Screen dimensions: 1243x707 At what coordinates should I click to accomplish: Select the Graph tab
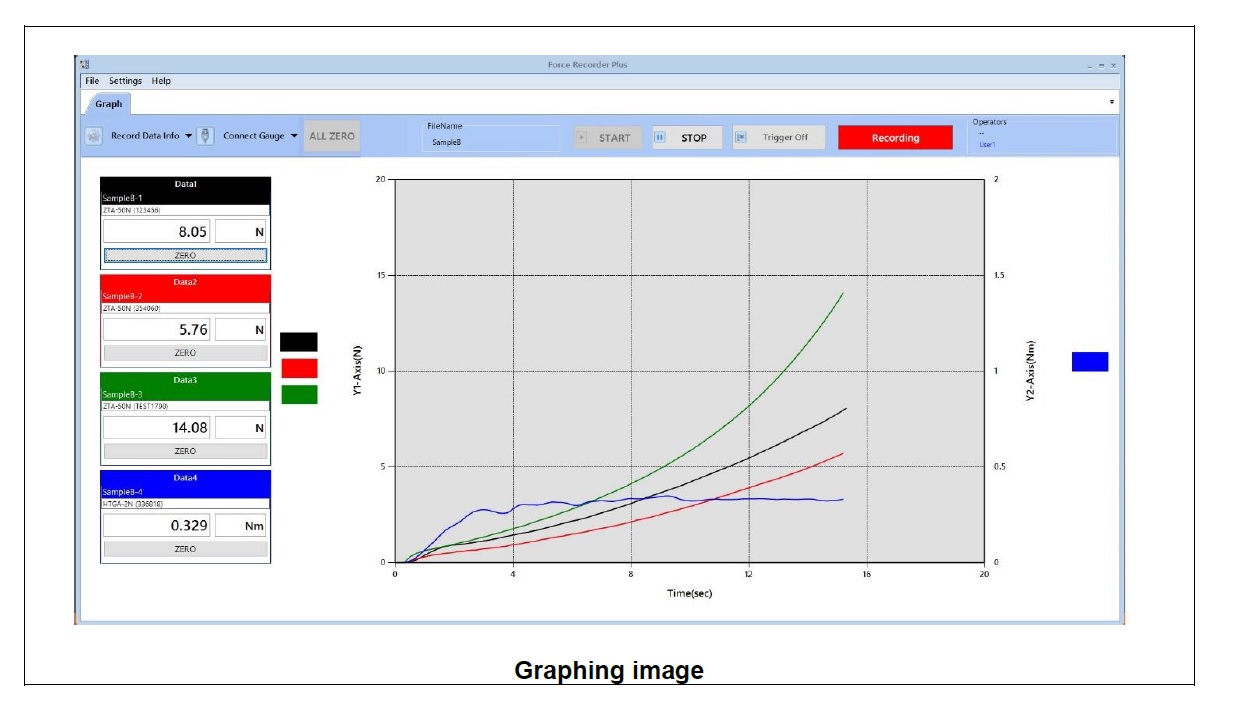coord(108,103)
